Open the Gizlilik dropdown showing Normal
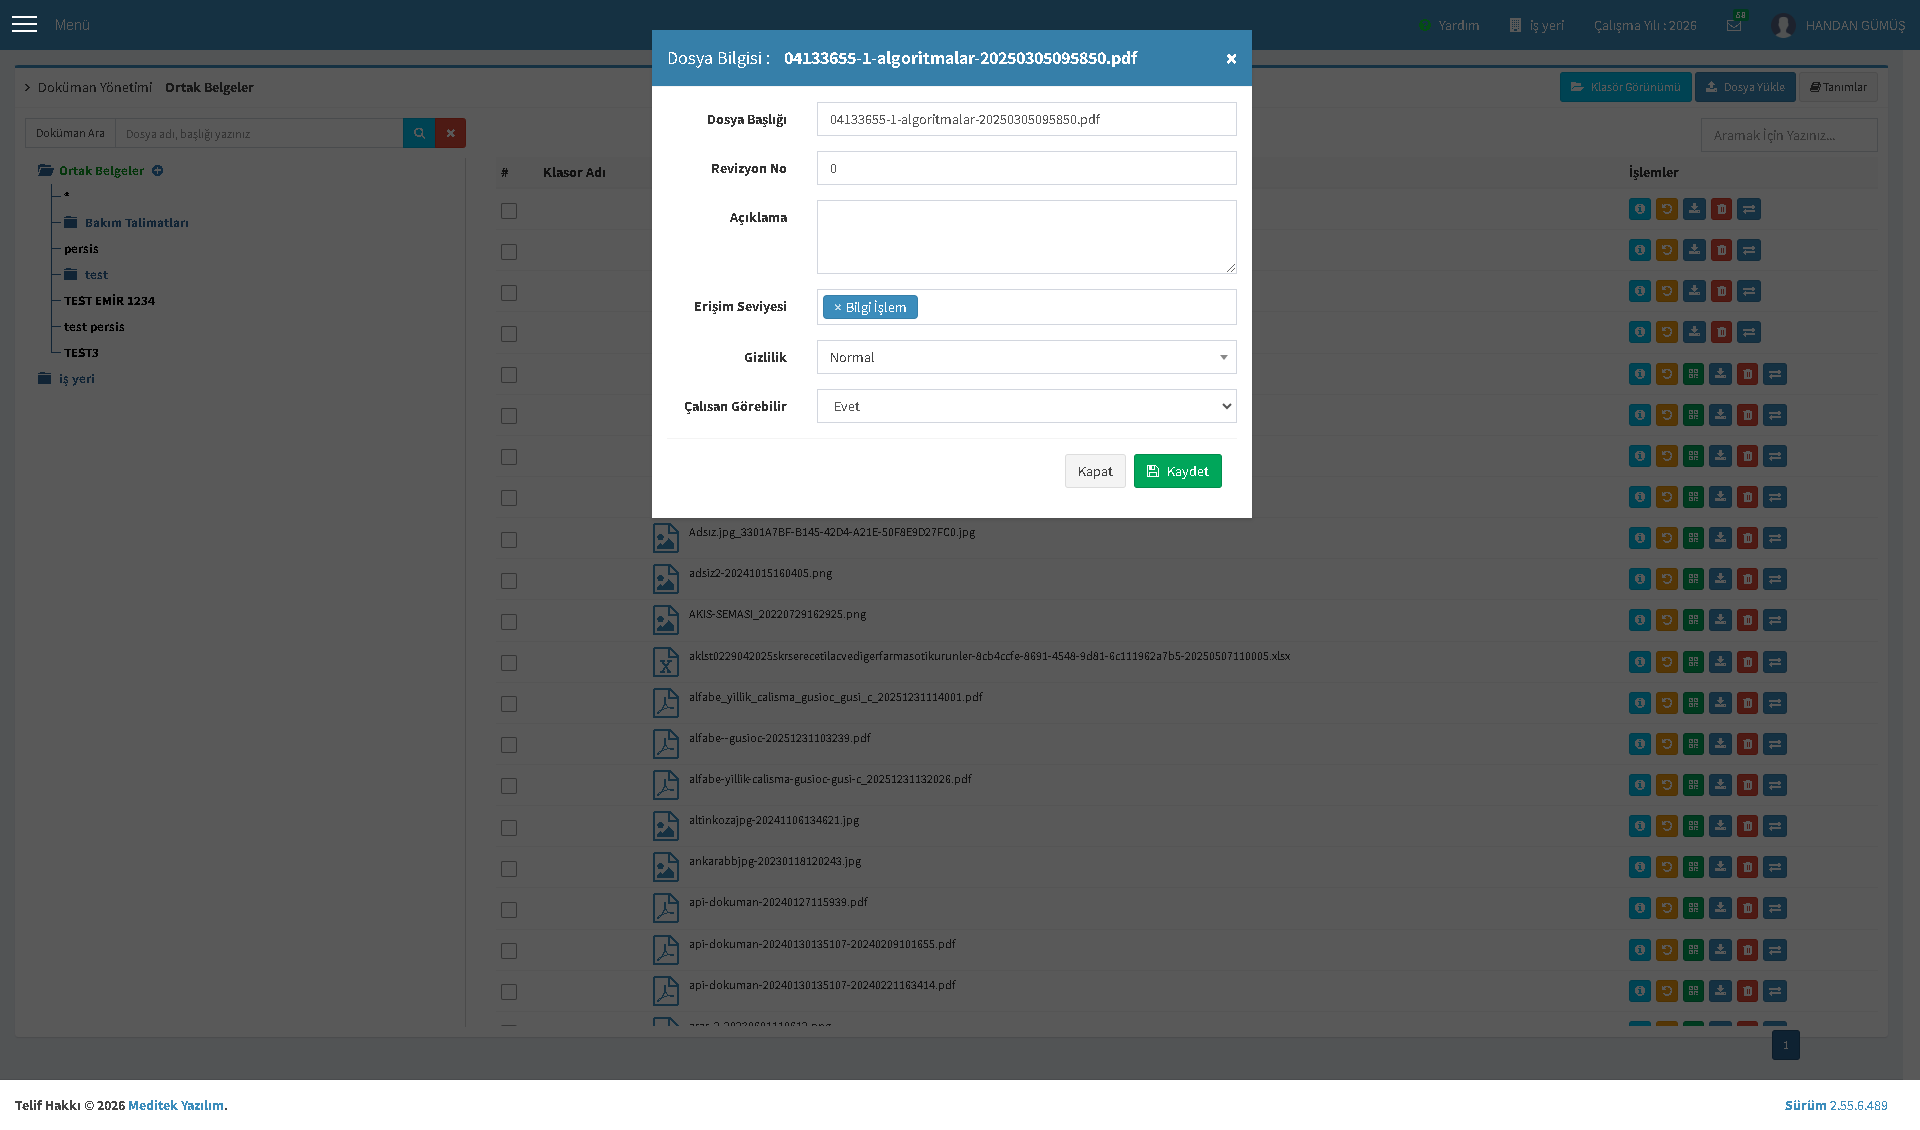This screenshot has height=1130, width=1920. [1026, 357]
